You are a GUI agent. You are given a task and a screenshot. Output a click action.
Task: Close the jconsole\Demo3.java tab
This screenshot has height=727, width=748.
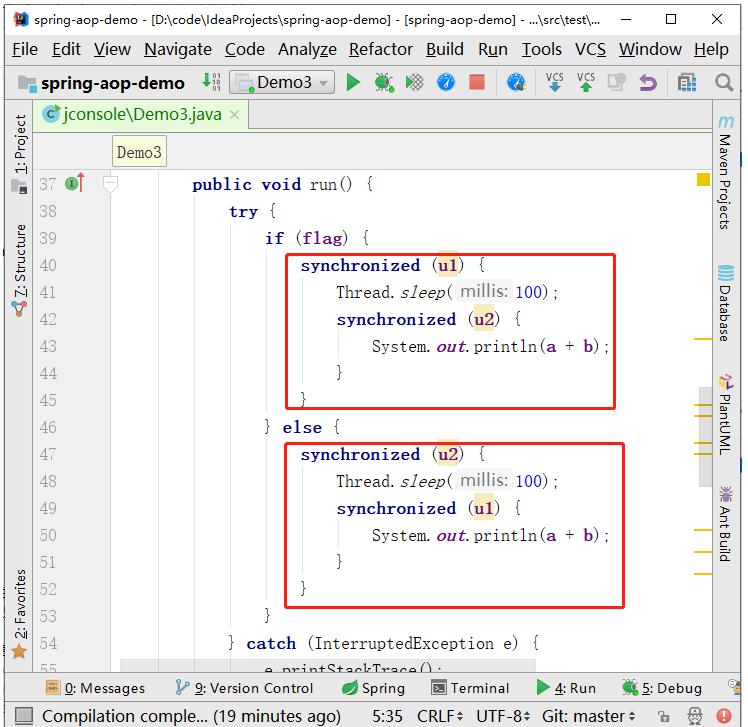point(235,115)
